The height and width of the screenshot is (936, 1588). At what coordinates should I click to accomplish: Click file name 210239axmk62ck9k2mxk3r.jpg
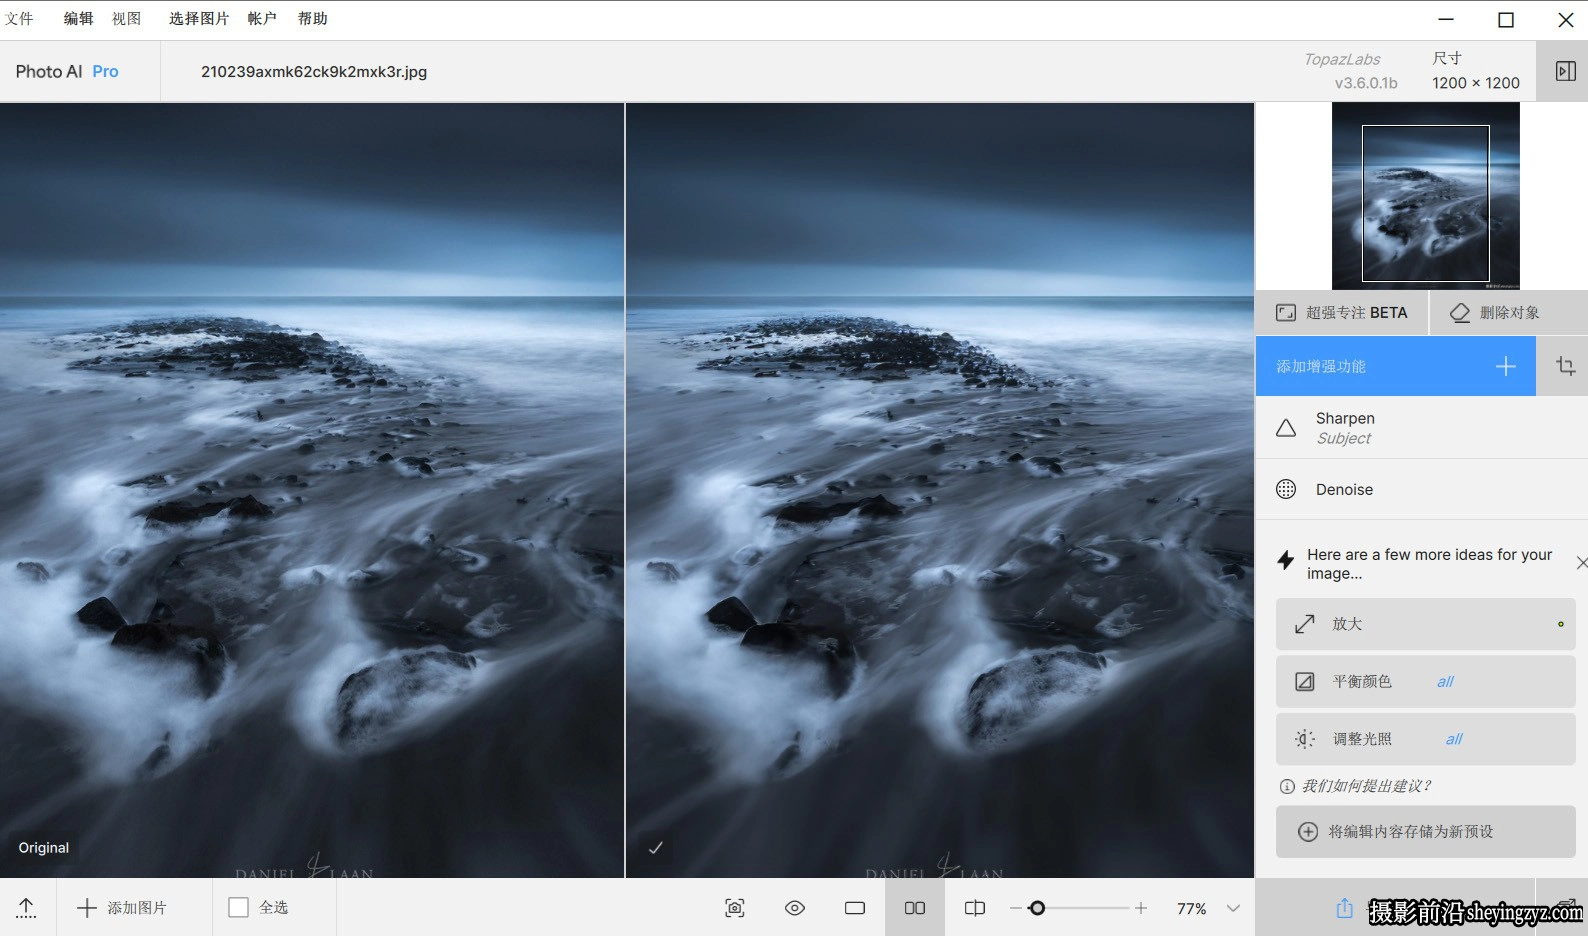(314, 71)
